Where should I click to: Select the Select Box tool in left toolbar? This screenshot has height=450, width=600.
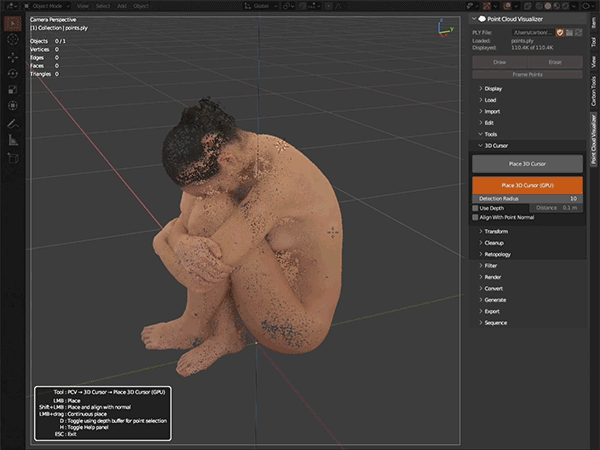(x=13, y=24)
